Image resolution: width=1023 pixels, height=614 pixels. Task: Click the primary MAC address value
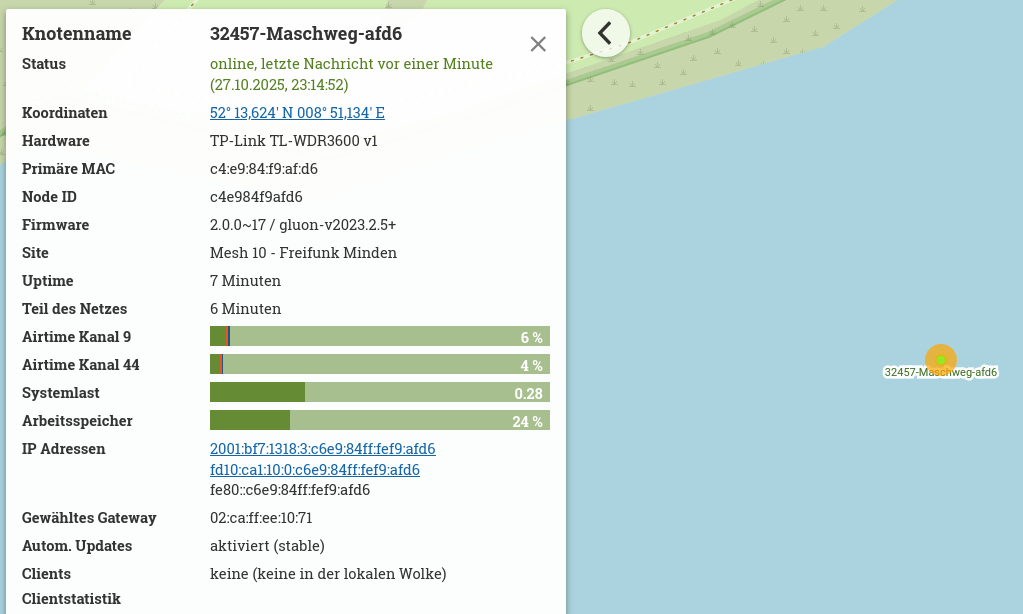[264, 169]
